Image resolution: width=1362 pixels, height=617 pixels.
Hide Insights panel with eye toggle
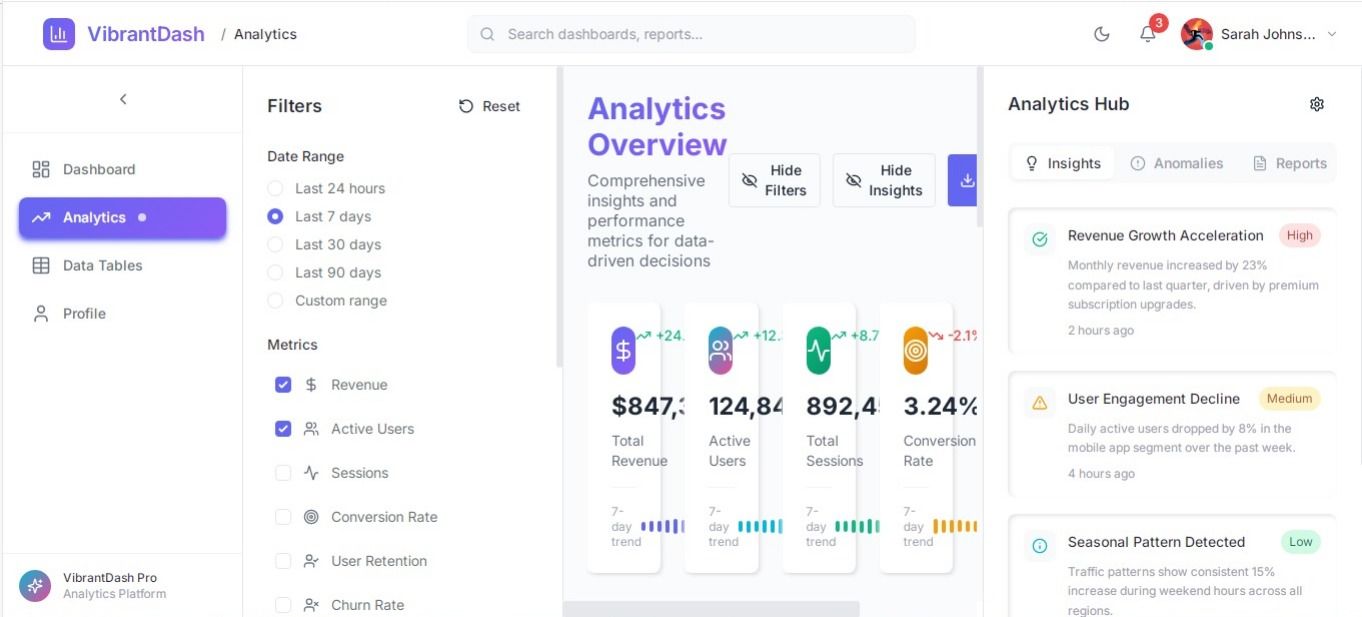[884, 180]
